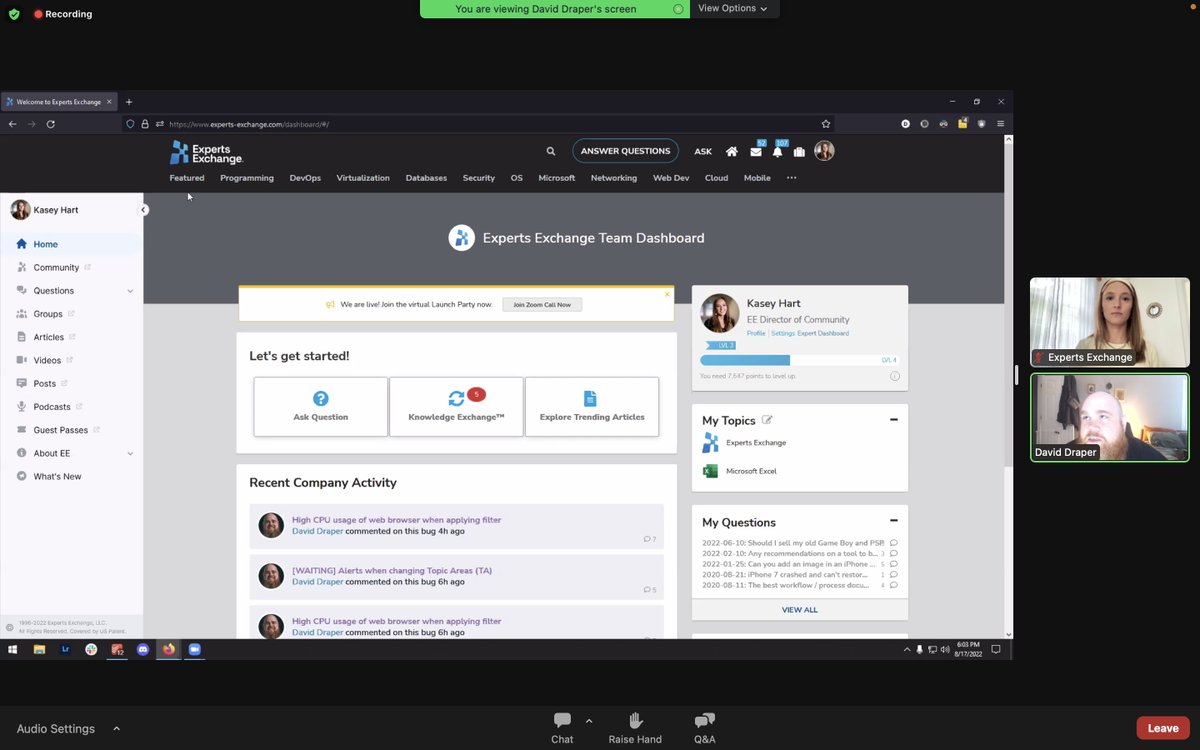Screen dimensions: 1200x750
Task: Select the Experts Exchange video thumbnail
Action: 1110,322
